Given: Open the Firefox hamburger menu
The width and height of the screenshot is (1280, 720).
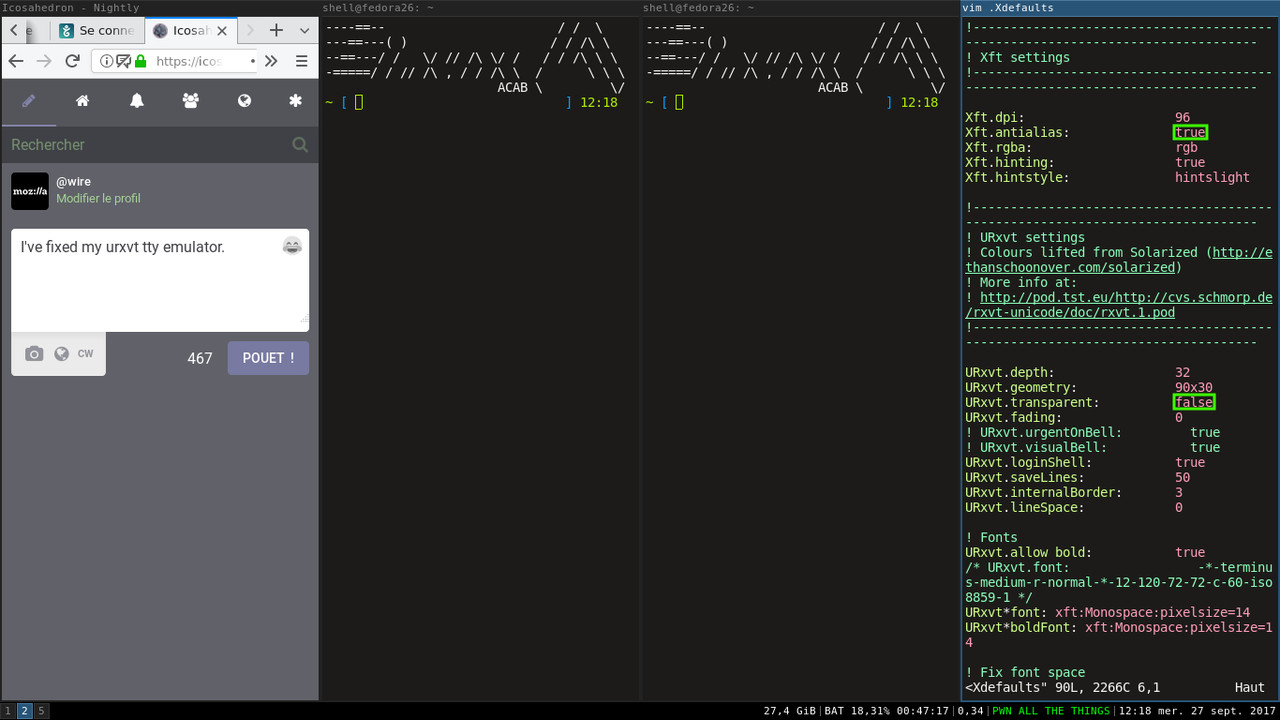Looking at the screenshot, I should point(301,61).
